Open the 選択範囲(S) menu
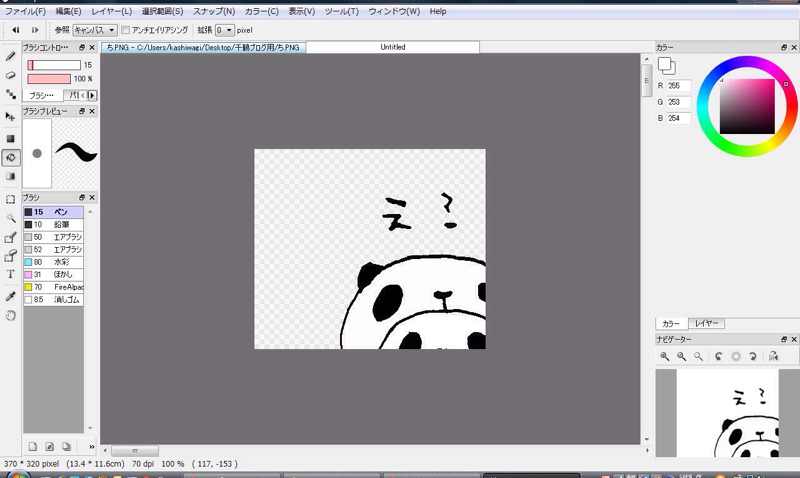Screen dimensions: 800x478 (162, 11)
